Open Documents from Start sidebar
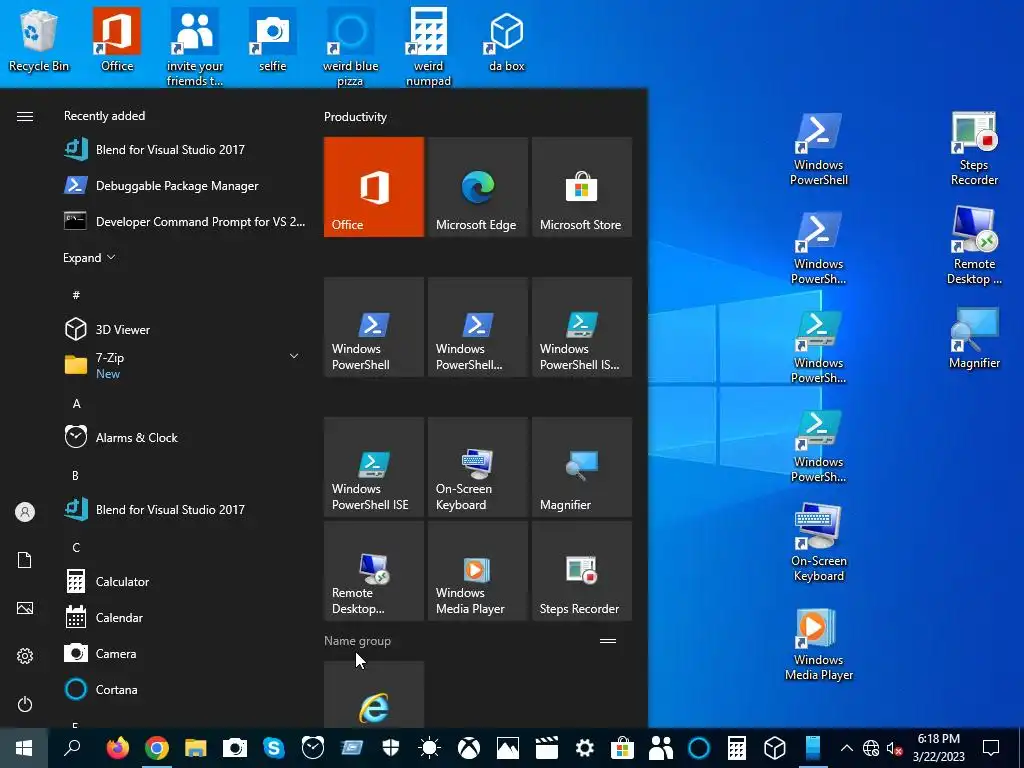Viewport: 1024px width, 768px height. [25, 560]
